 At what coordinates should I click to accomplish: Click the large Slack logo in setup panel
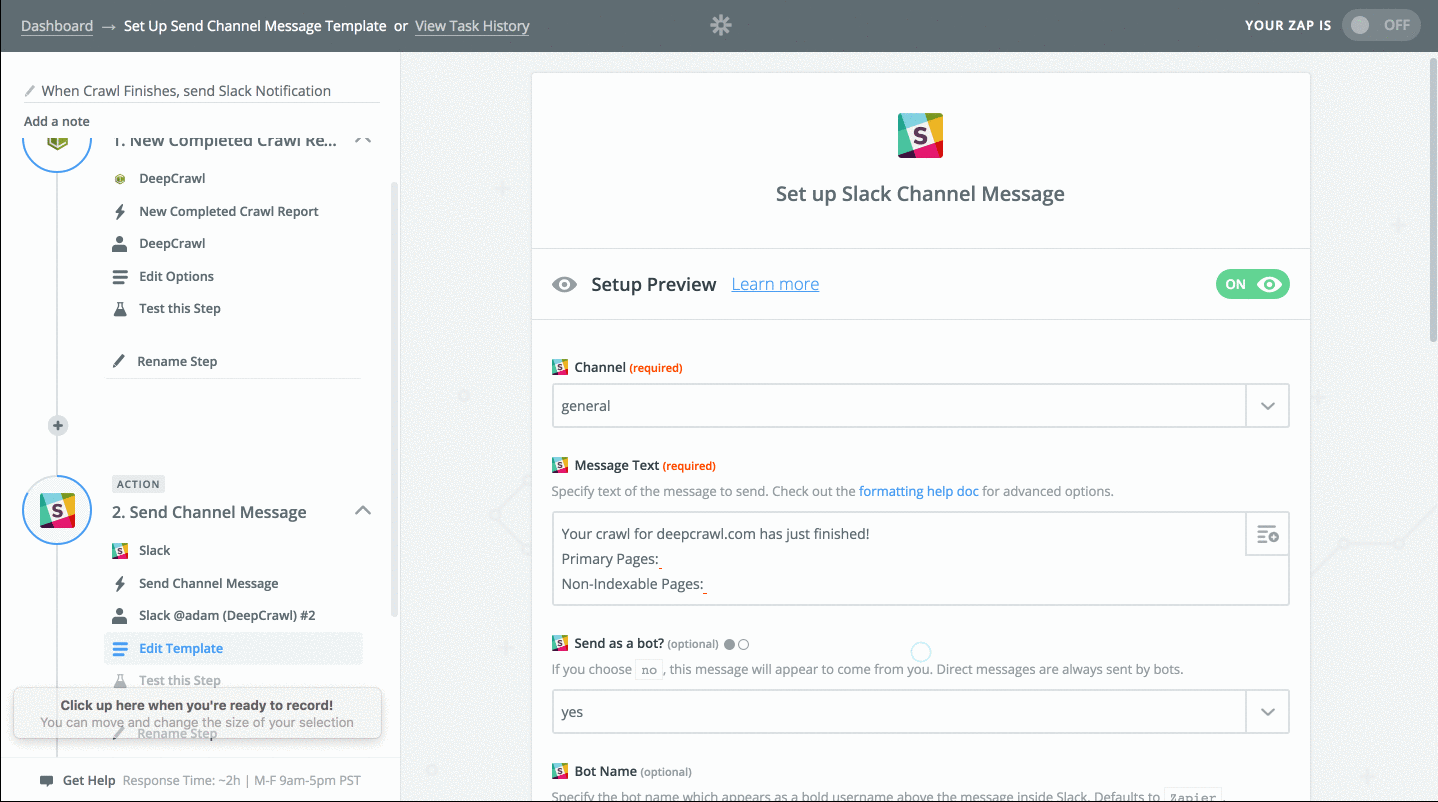pyautogui.click(x=920, y=135)
